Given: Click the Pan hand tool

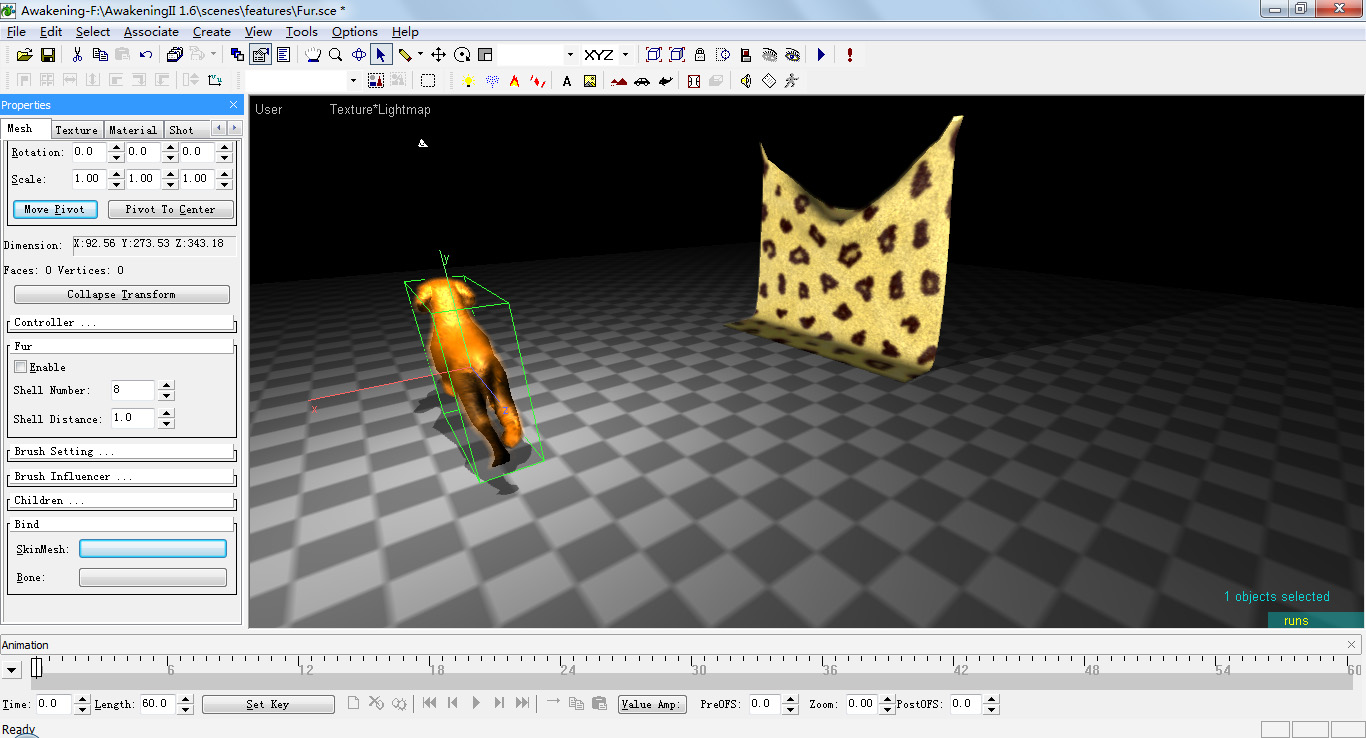Looking at the screenshot, I should 312,54.
